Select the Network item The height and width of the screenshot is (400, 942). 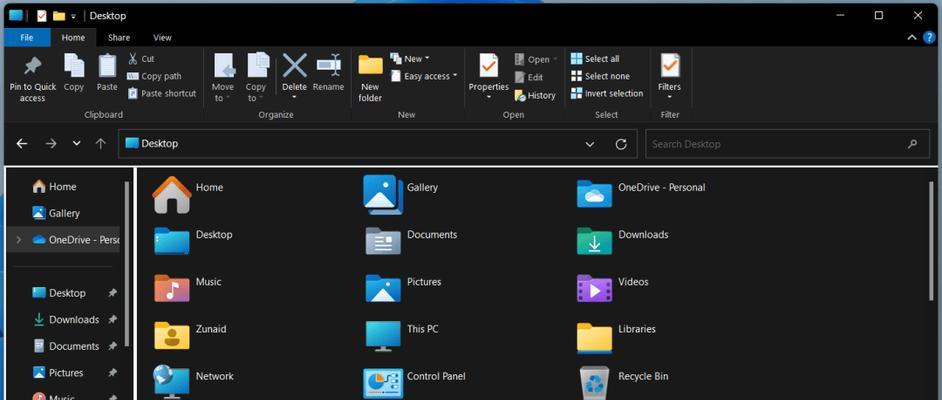193,381
